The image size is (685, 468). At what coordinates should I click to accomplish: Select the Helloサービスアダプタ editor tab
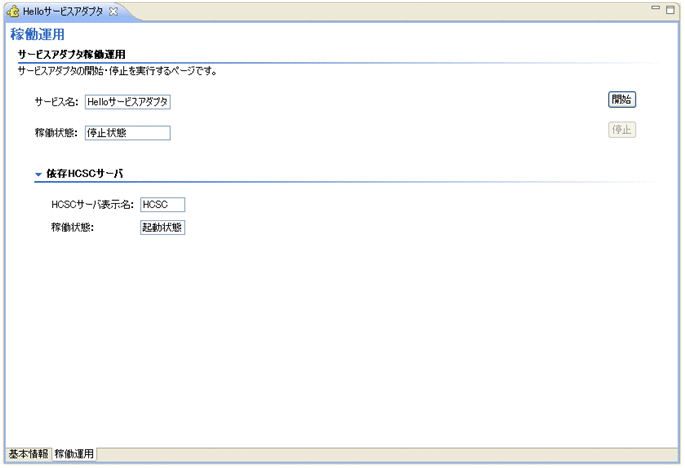click(63, 12)
